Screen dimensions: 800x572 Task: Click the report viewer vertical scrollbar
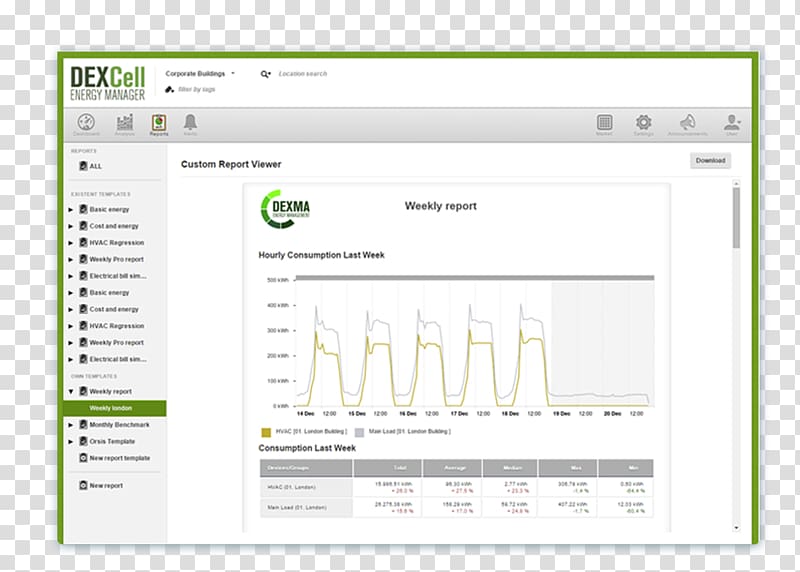tap(737, 220)
